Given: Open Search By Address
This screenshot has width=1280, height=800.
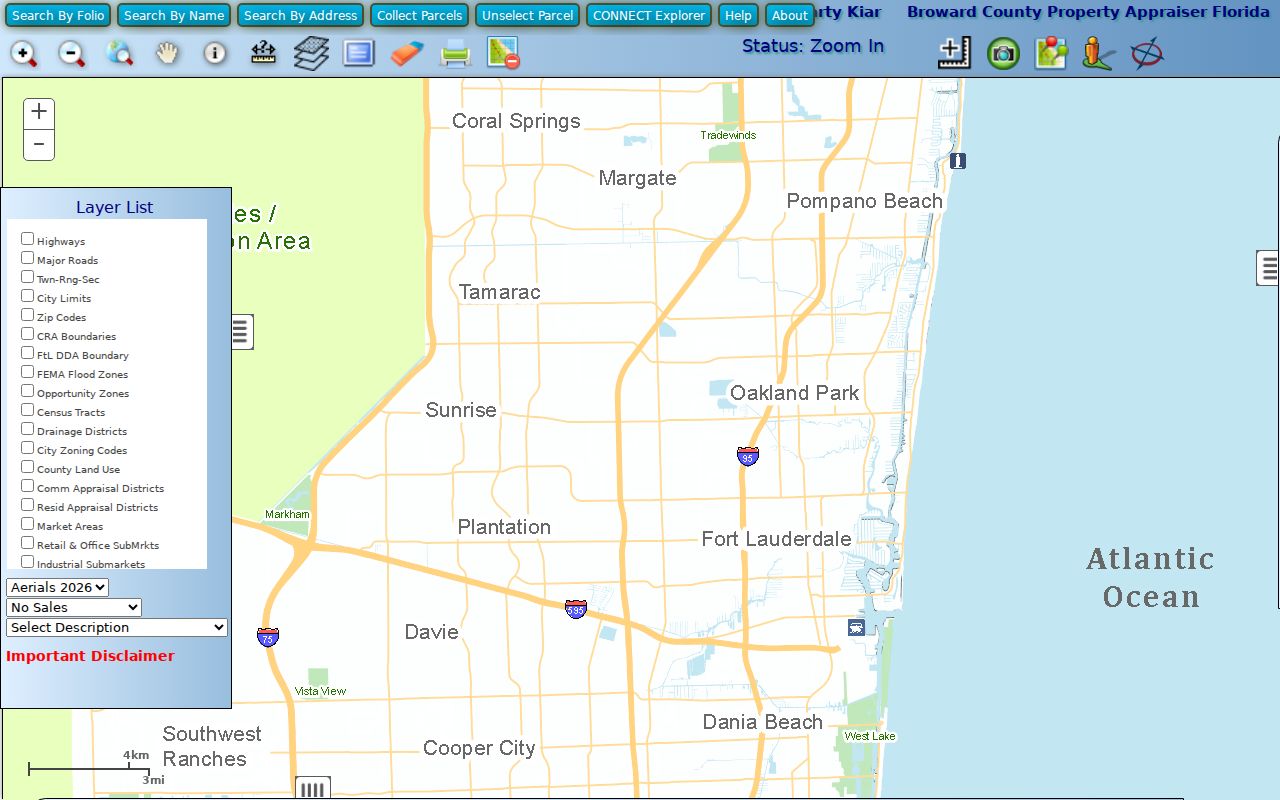Looking at the screenshot, I should [x=300, y=15].
